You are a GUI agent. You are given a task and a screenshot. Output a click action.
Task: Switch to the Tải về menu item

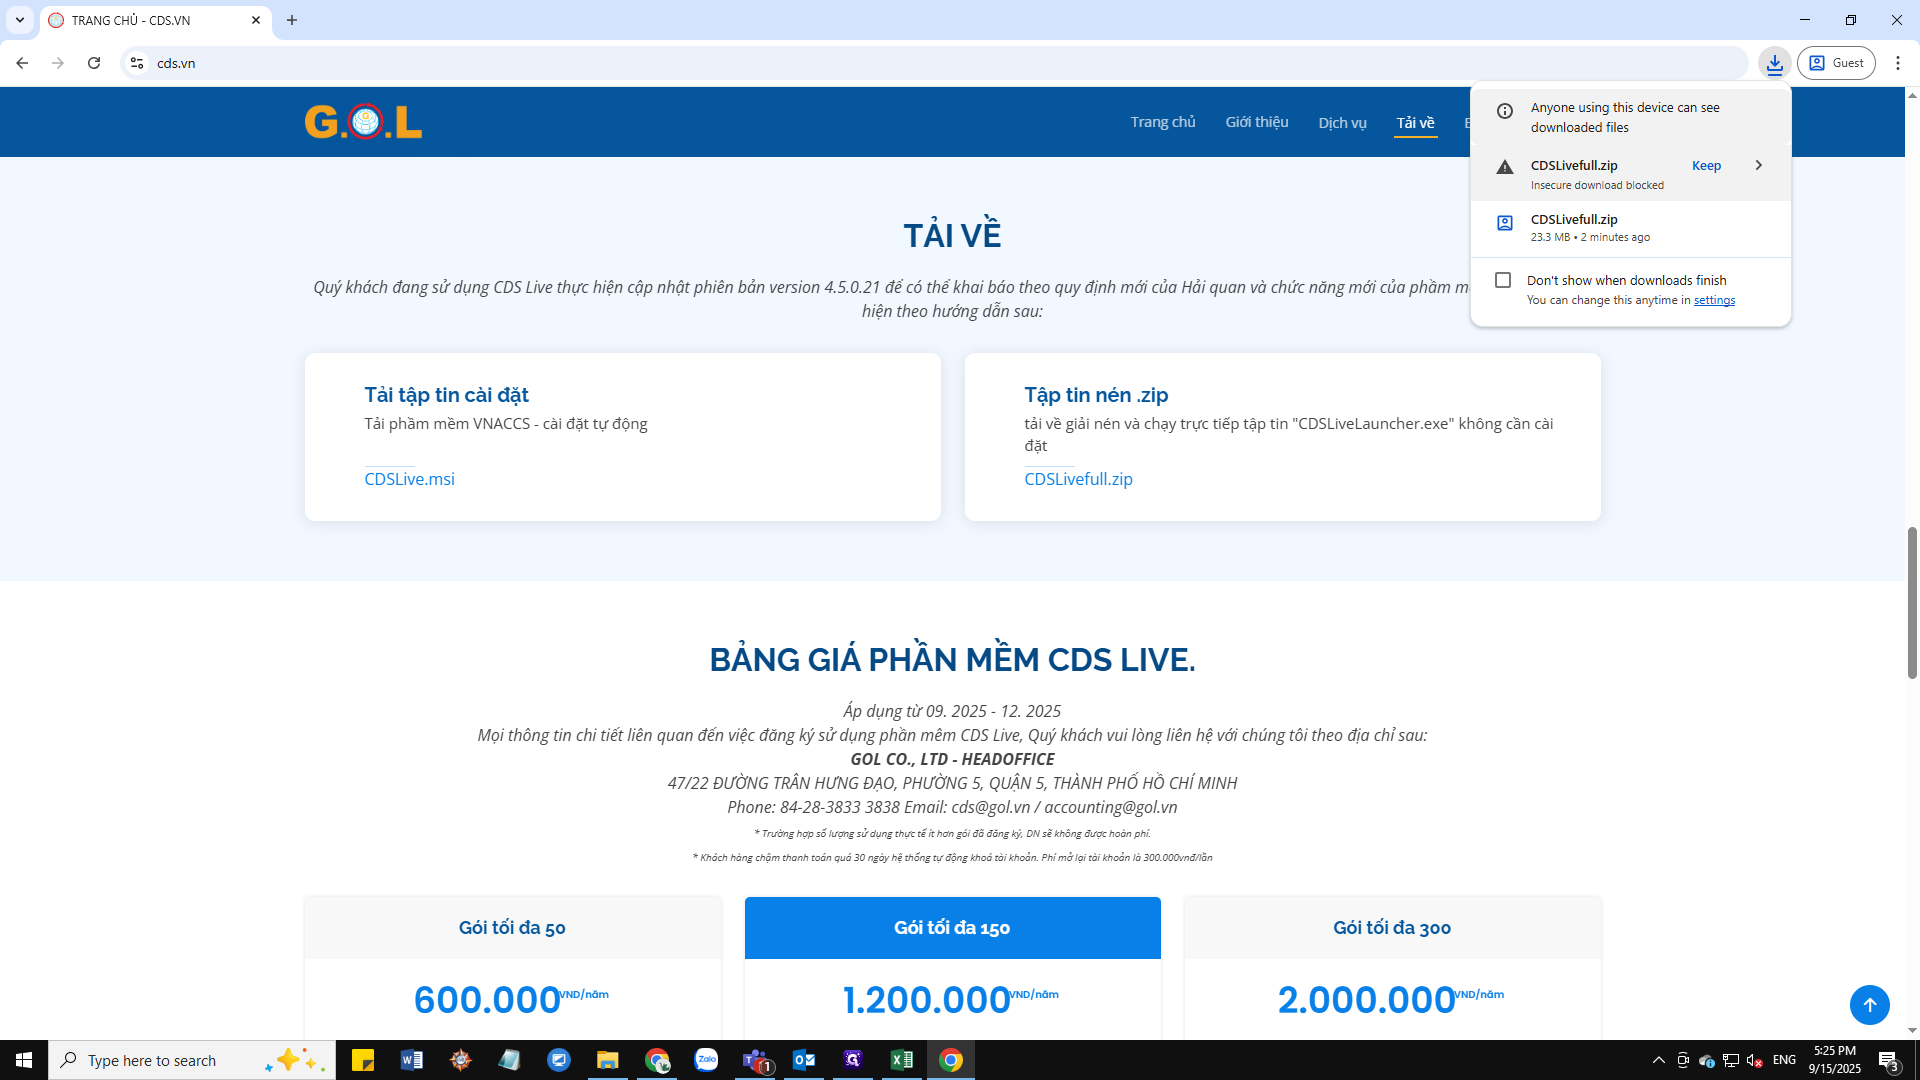click(x=1415, y=122)
